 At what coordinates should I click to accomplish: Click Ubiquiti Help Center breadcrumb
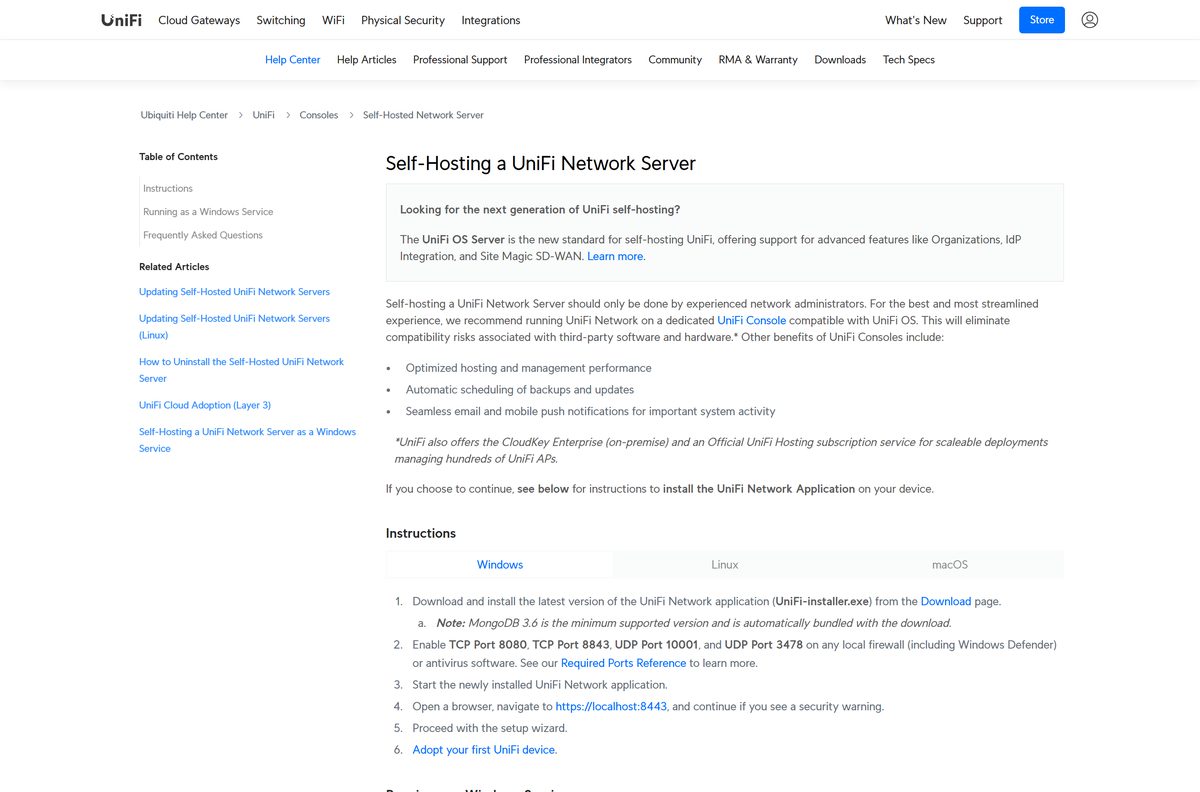[184, 115]
